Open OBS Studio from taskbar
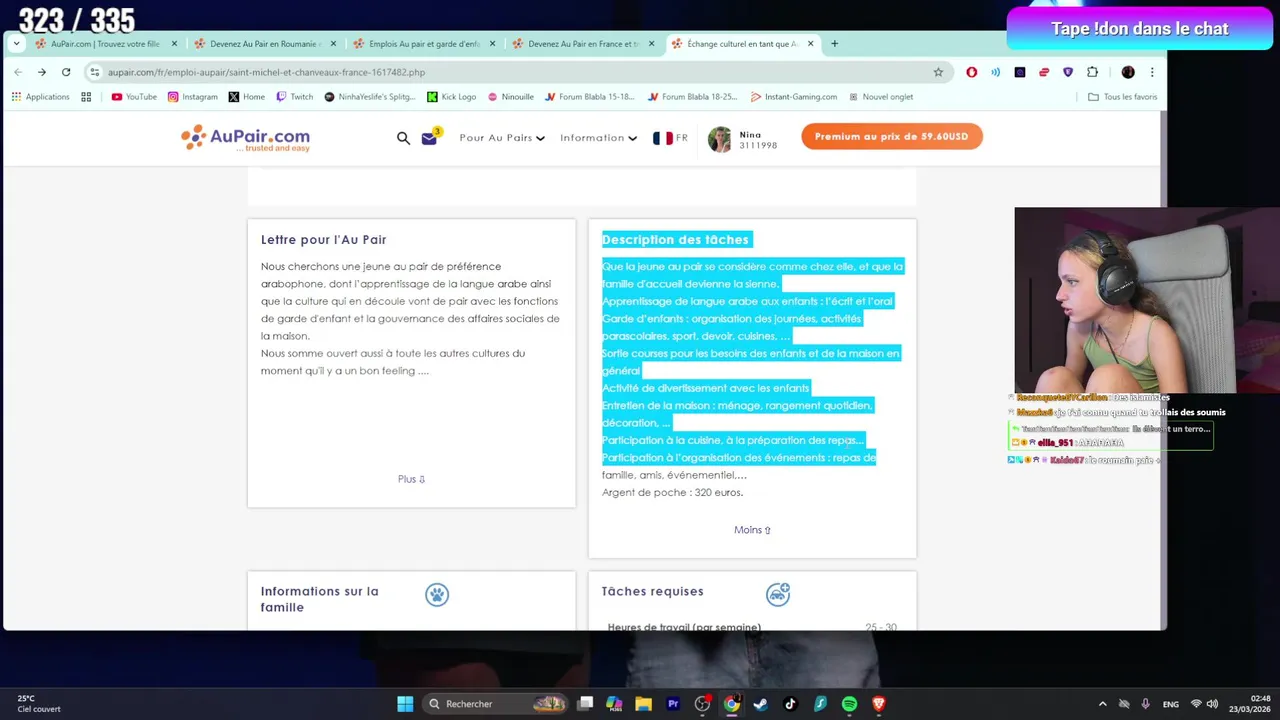This screenshot has width=1280, height=720. click(703, 704)
